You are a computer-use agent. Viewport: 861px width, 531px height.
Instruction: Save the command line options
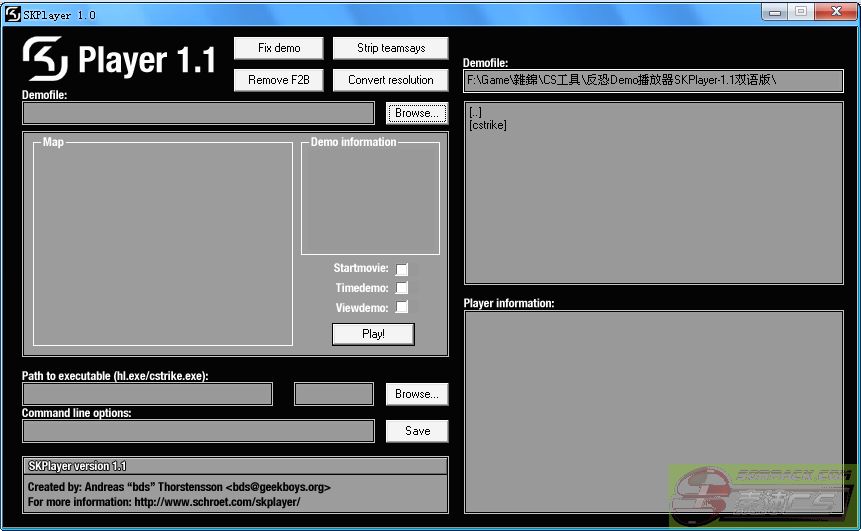(x=417, y=431)
